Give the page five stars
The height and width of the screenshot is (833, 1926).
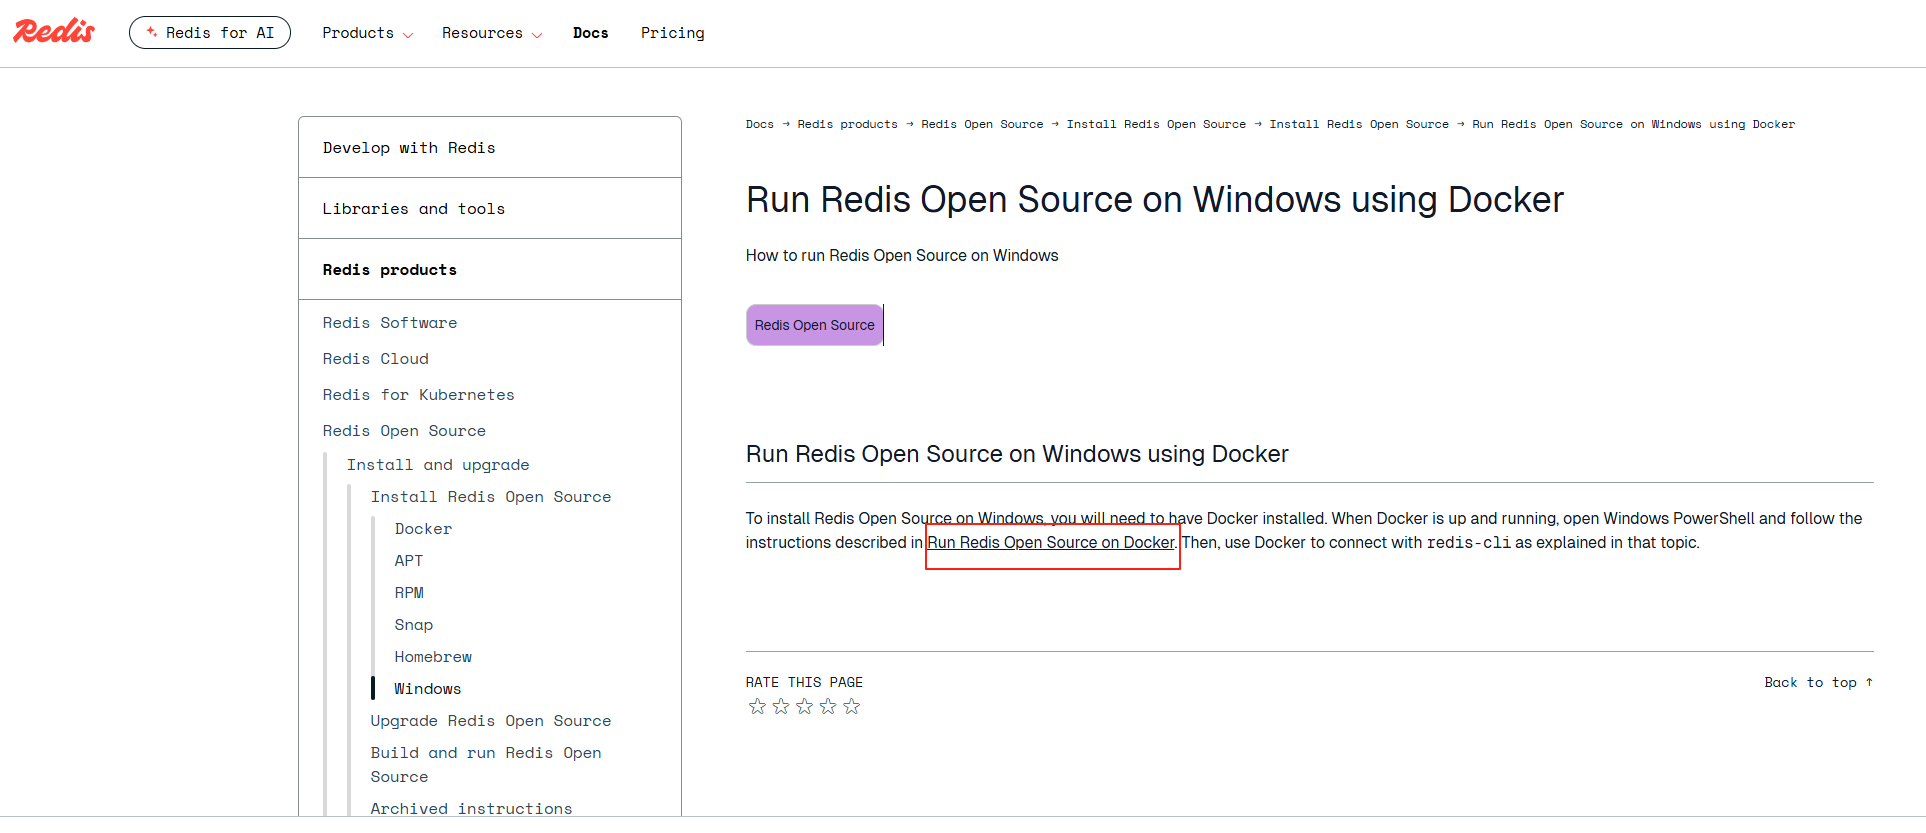click(851, 707)
